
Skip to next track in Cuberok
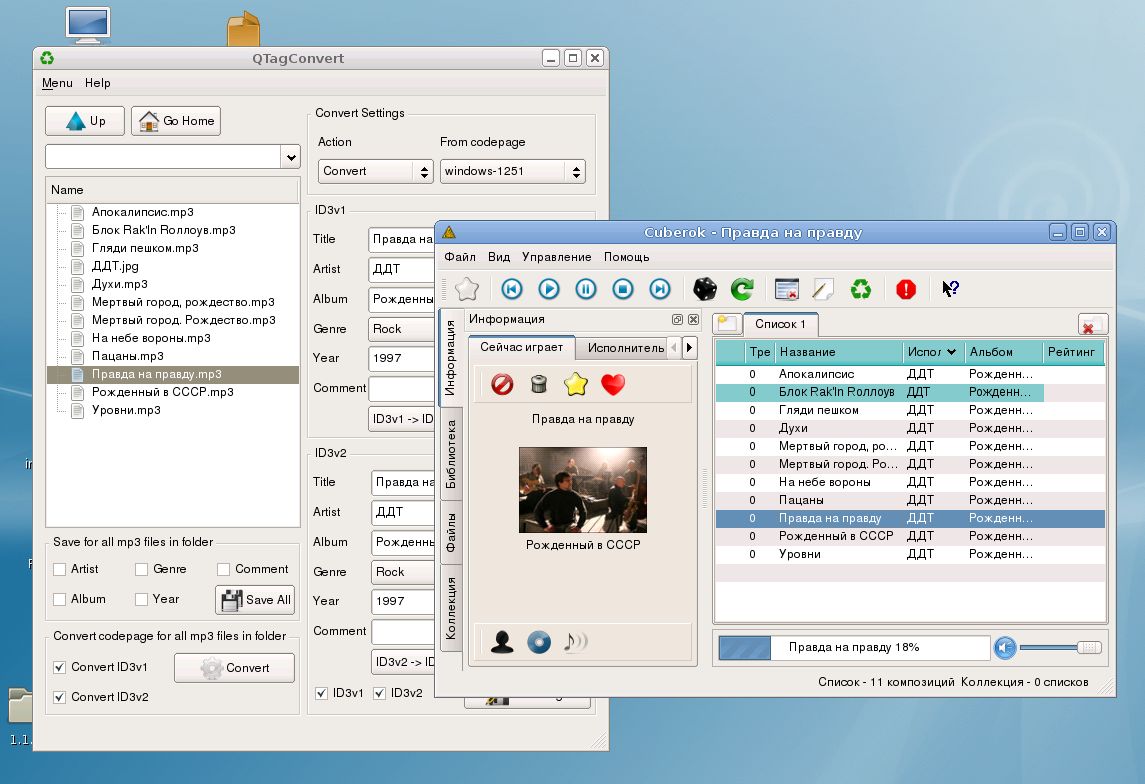(660, 289)
